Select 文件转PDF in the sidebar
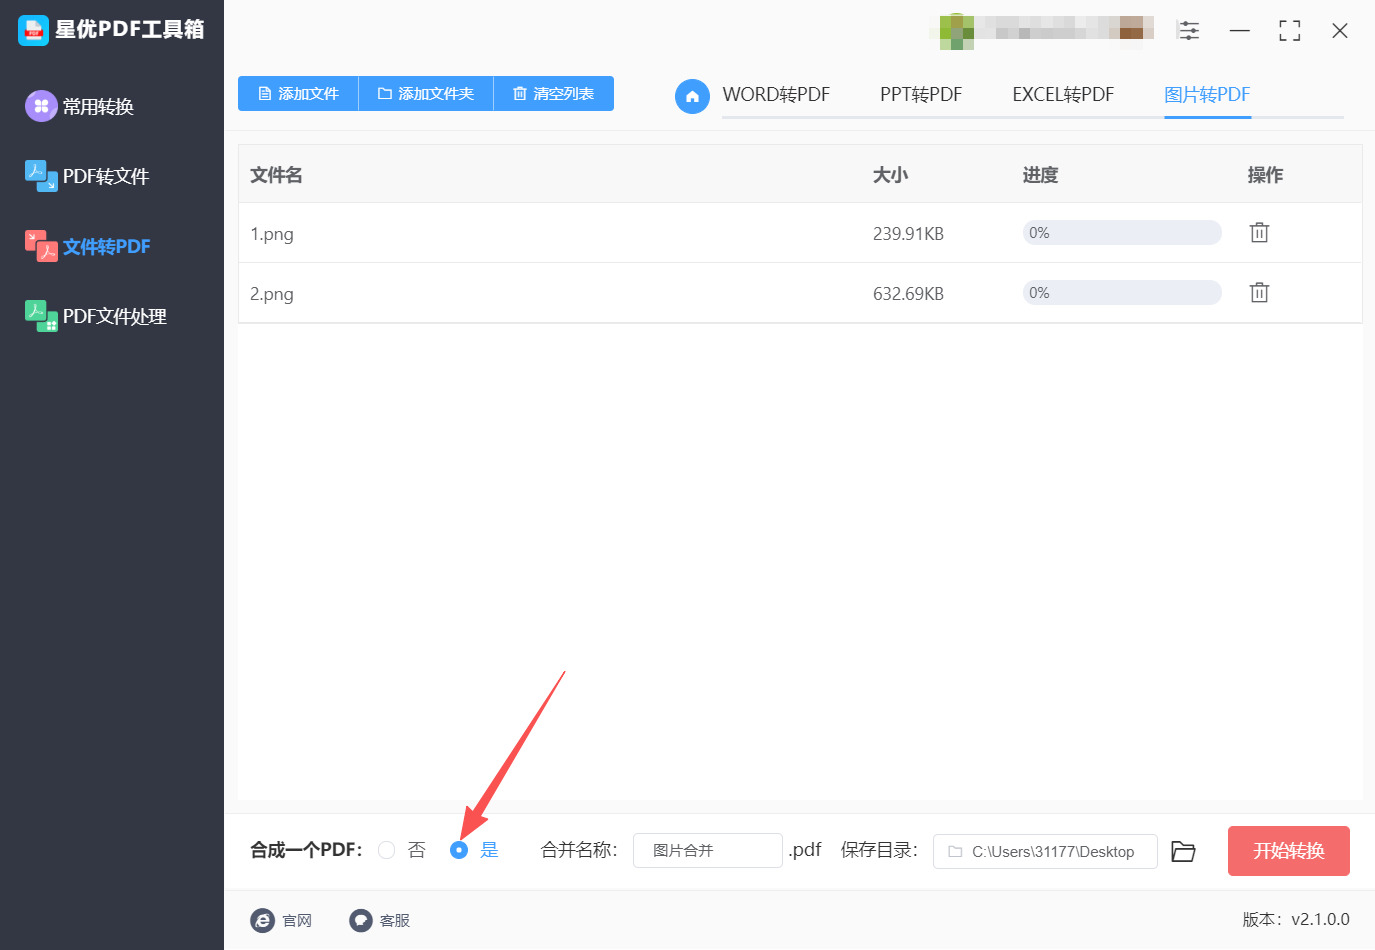Image resolution: width=1375 pixels, height=950 pixels. (88, 246)
